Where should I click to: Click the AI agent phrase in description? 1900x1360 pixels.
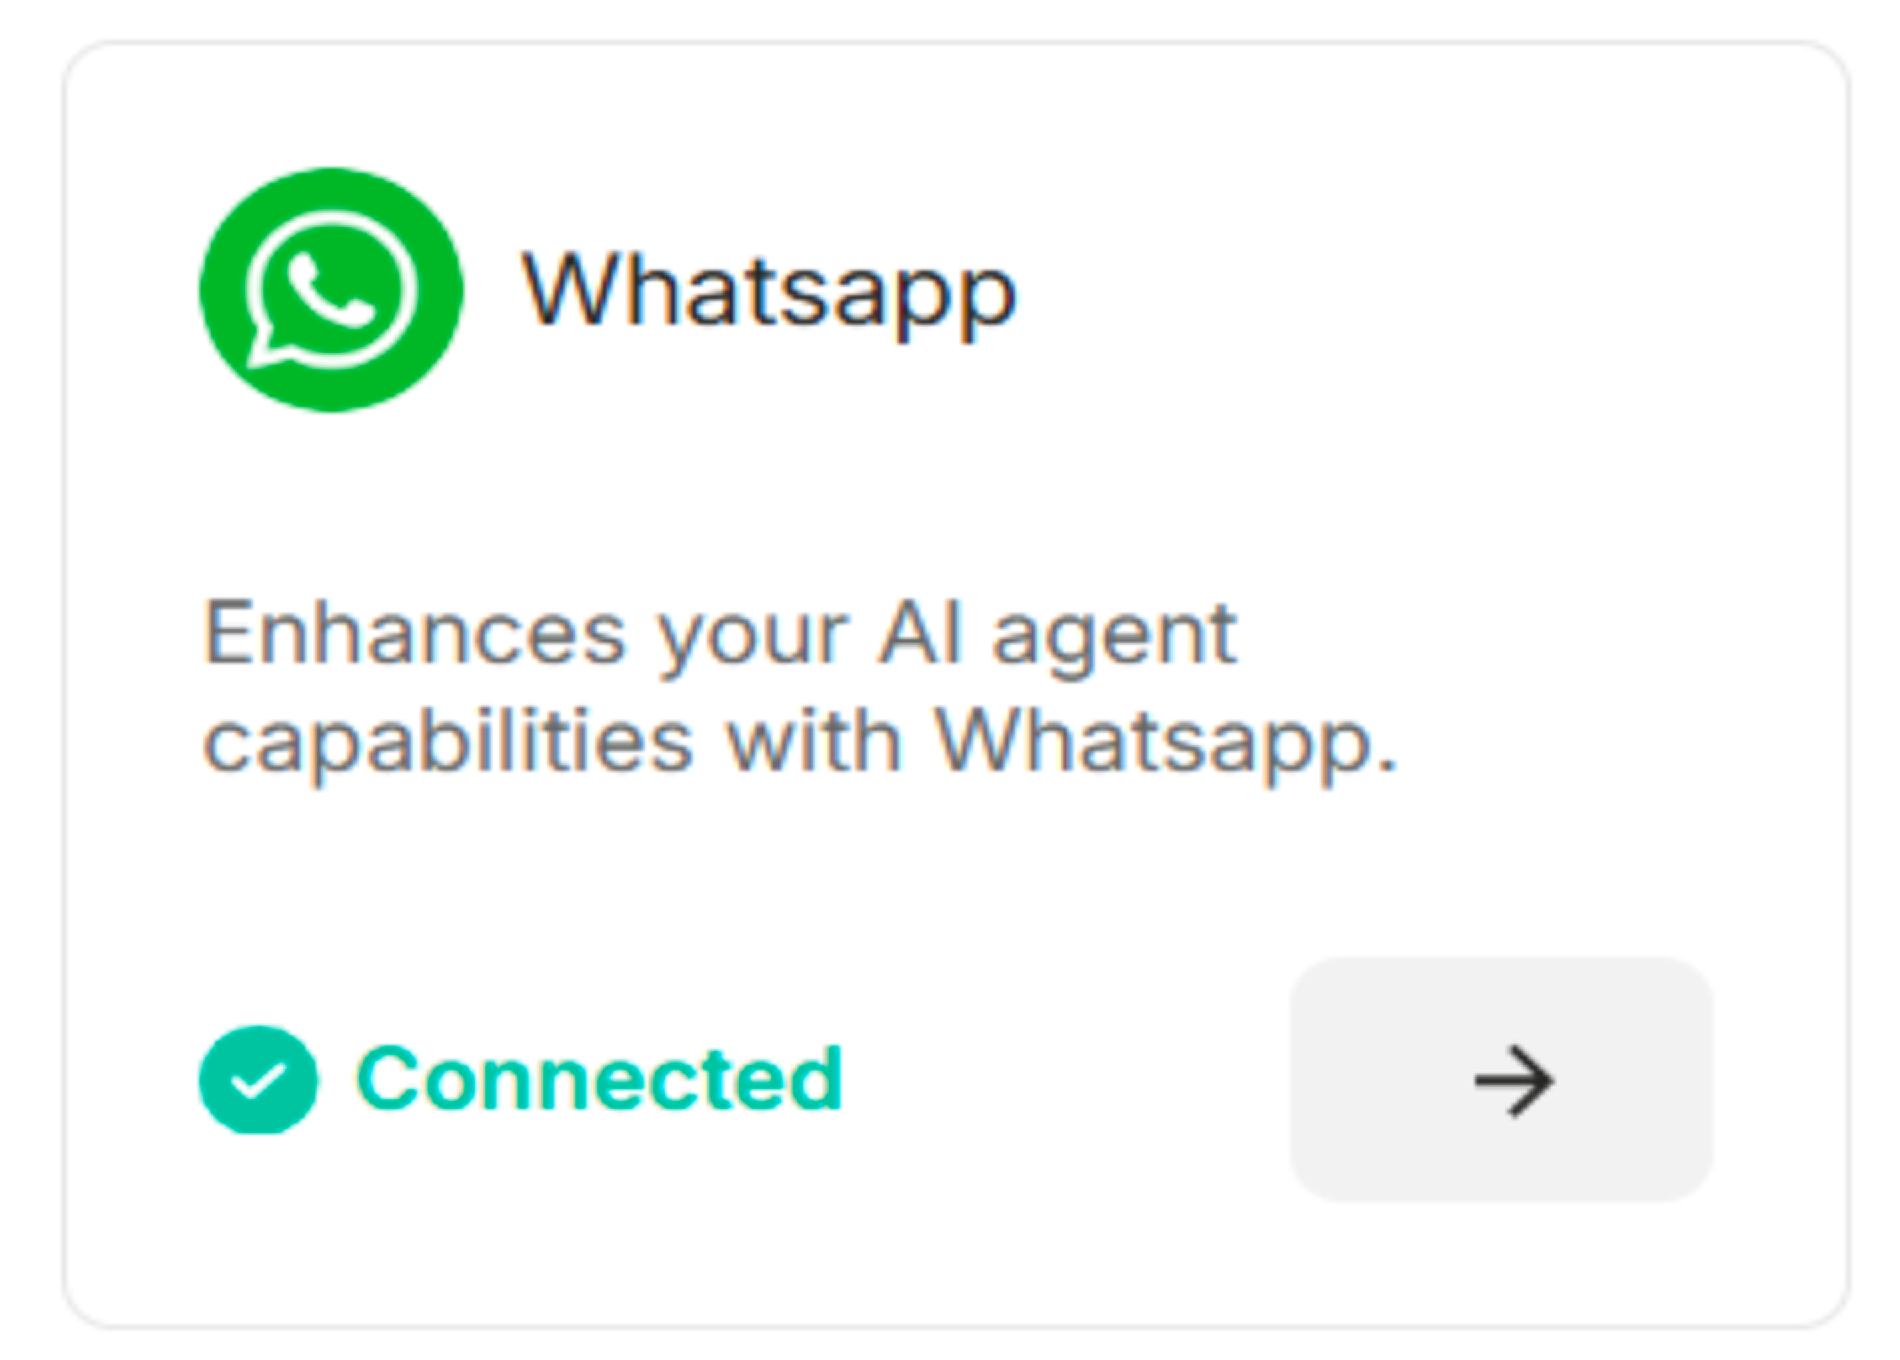(x=1058, y=637)
